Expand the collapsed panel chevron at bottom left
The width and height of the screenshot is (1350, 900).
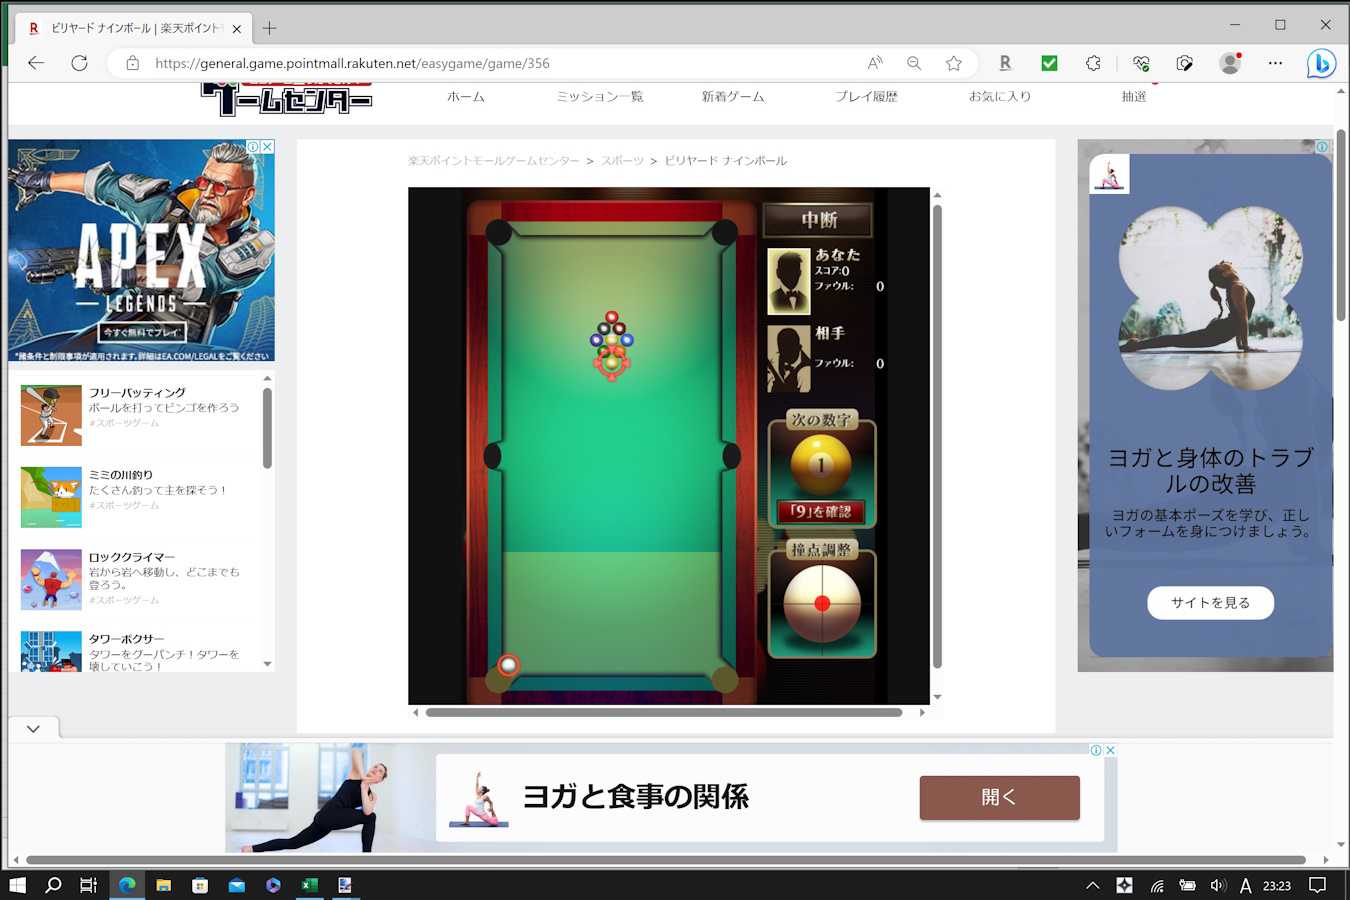(x=33, y=729)
